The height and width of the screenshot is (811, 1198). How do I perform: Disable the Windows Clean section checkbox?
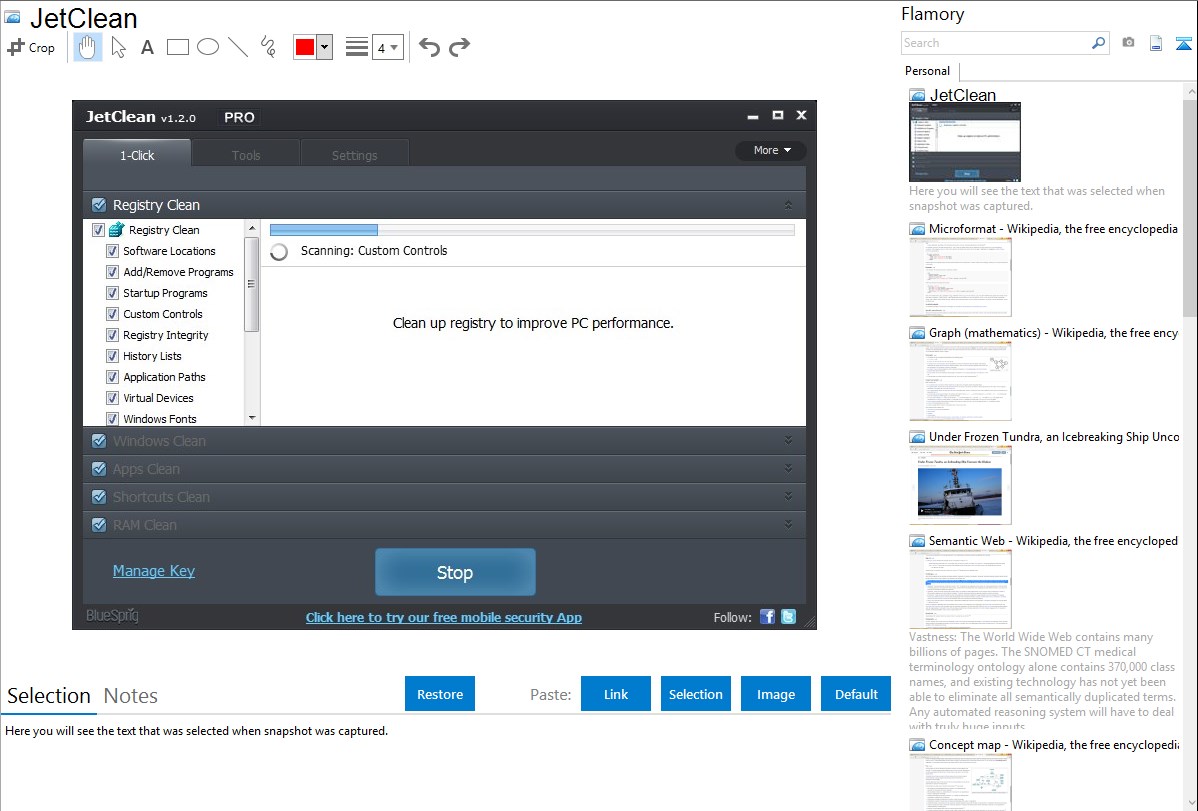tap(99, 441)
